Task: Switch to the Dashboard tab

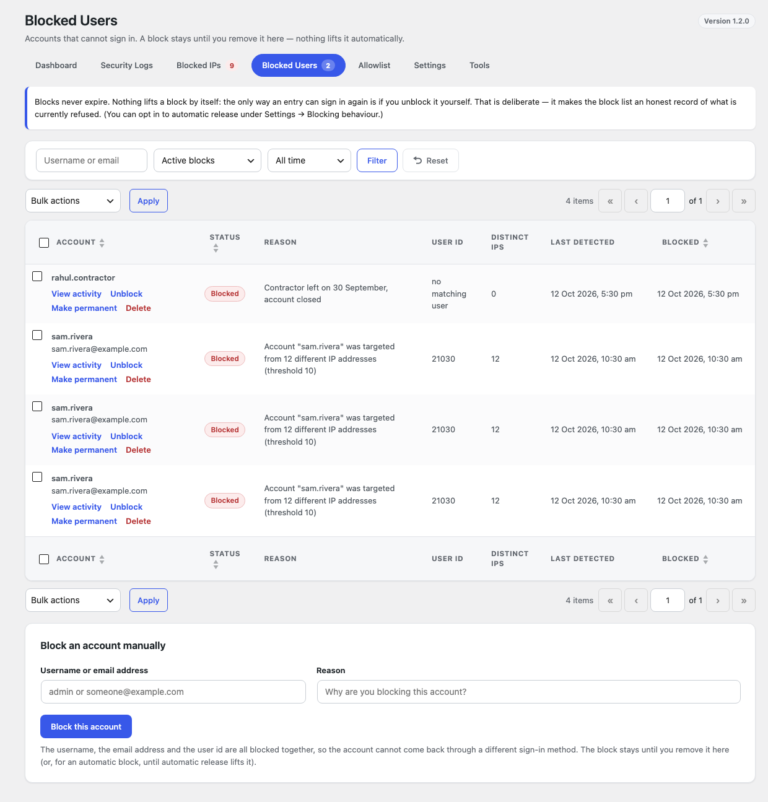Action: pos(56,65)
